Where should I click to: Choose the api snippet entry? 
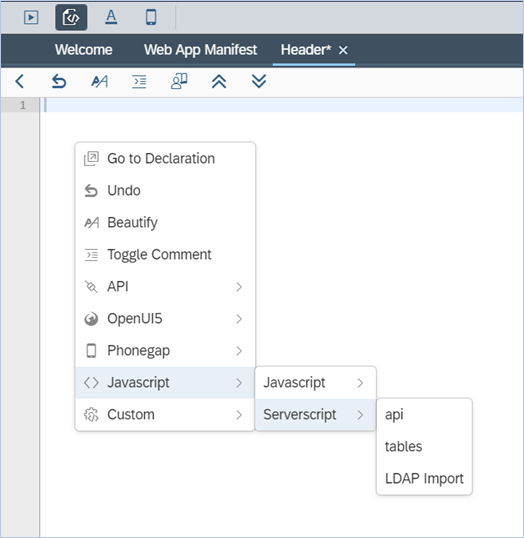coord(424,414)
